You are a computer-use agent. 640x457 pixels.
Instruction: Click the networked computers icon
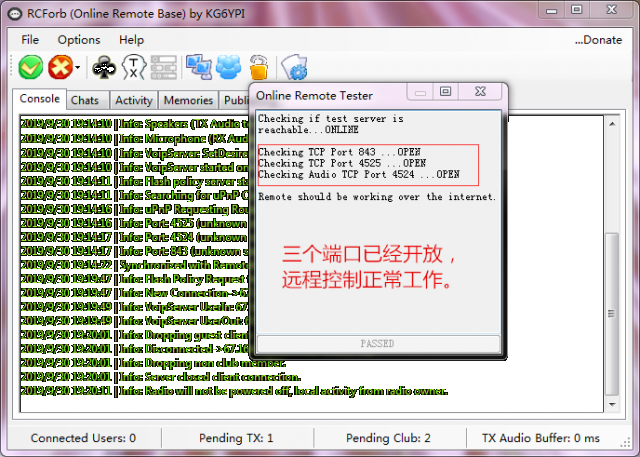pyautogui.click(x=199, y=67)
